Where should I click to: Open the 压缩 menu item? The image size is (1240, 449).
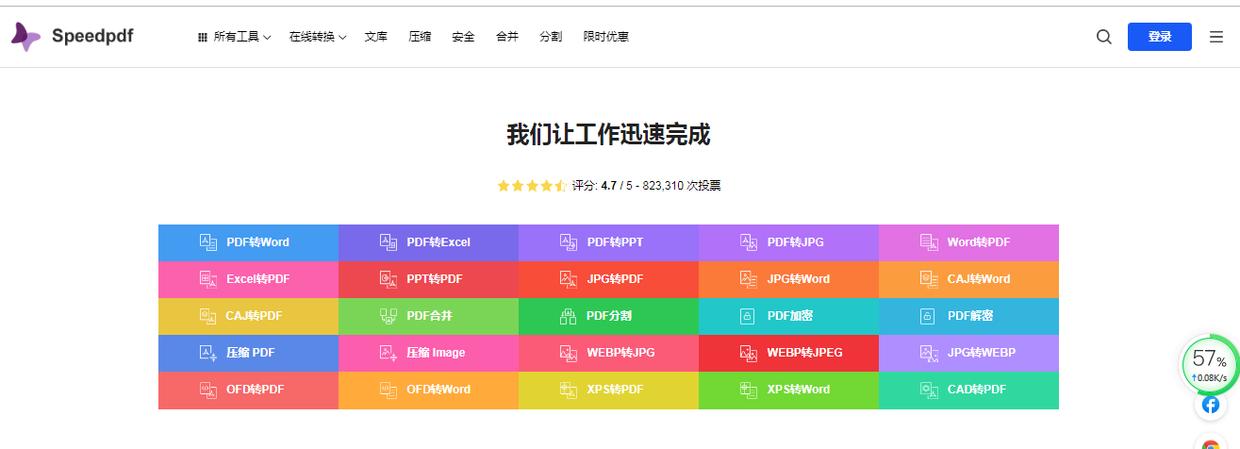tap(420, 37)
